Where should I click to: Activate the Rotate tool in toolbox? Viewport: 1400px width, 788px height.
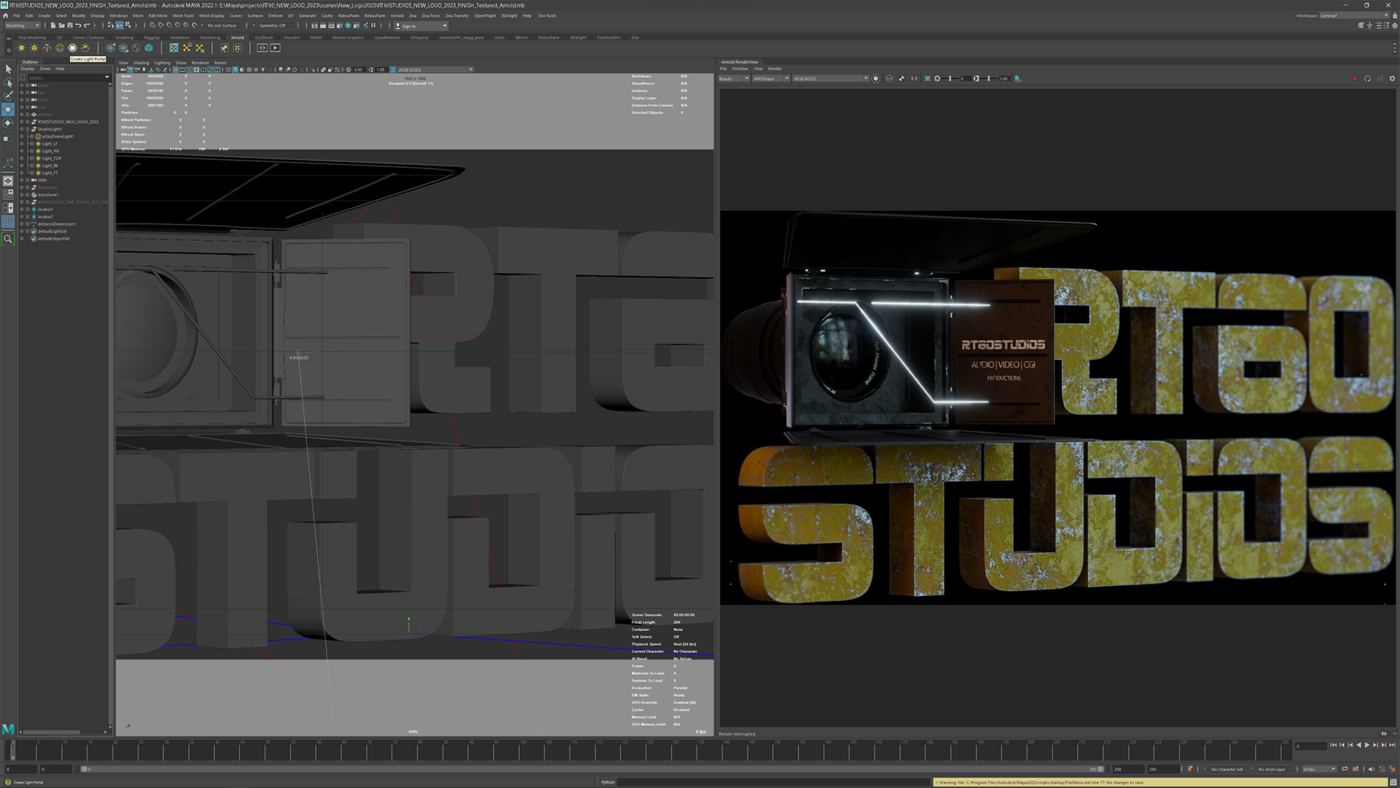point(8,123)
